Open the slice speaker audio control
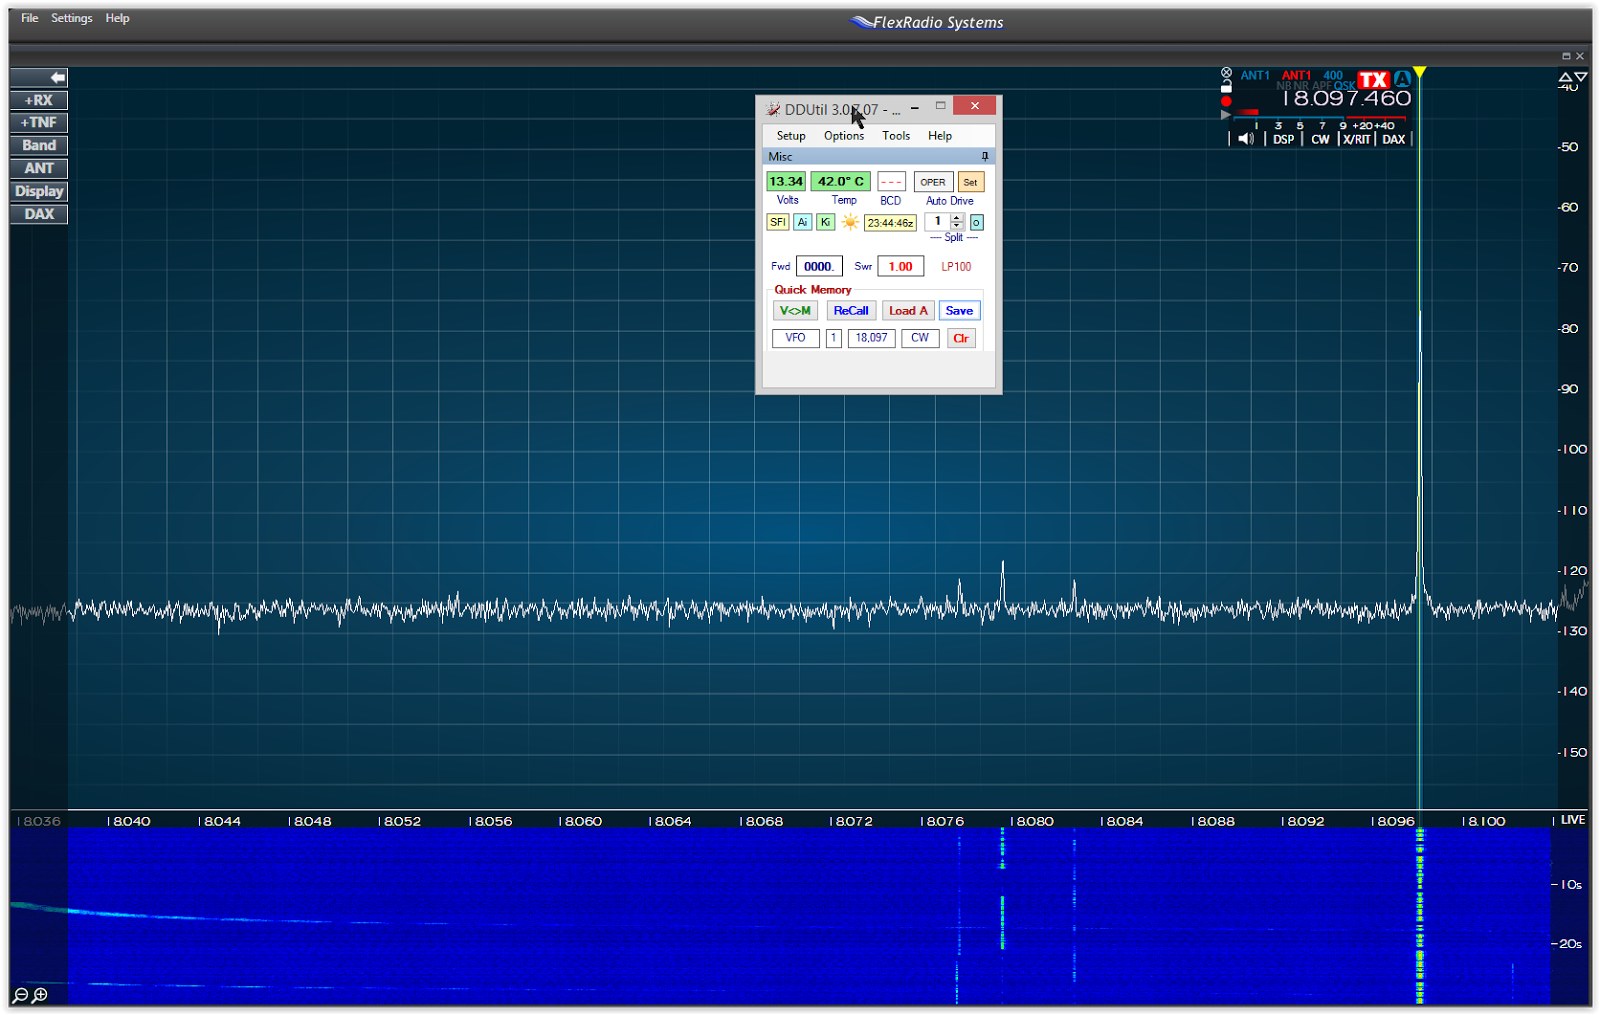Viewport: 1600px width, 1015px height. [1246, 139]
